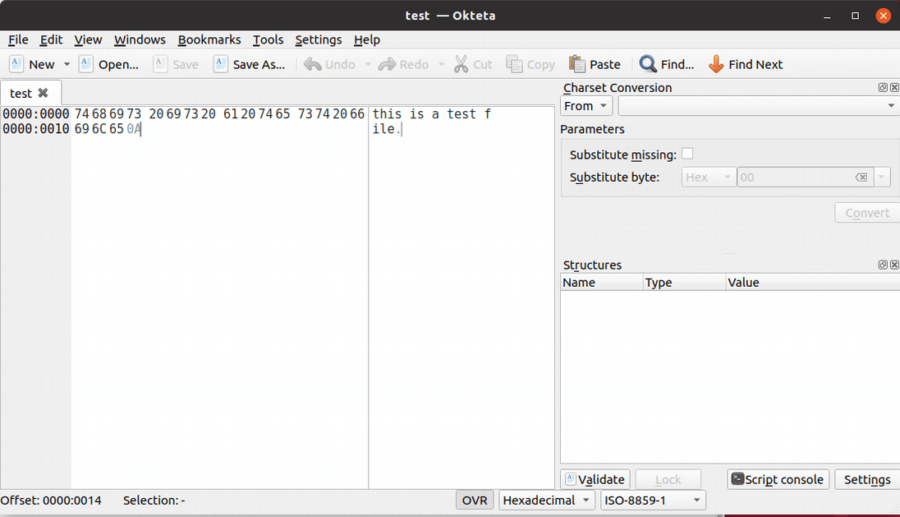Close the test tab with X icon
The image size is (900, 517).
point(43,92)
